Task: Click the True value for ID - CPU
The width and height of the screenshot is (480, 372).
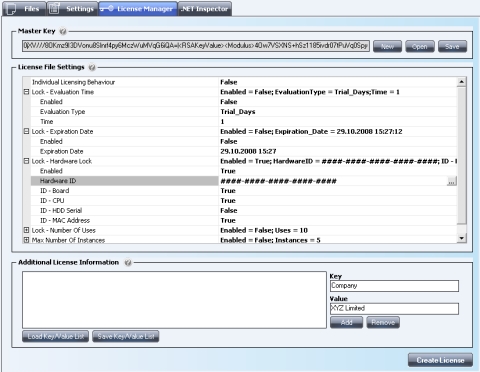Action: click(x=338, y=201)
